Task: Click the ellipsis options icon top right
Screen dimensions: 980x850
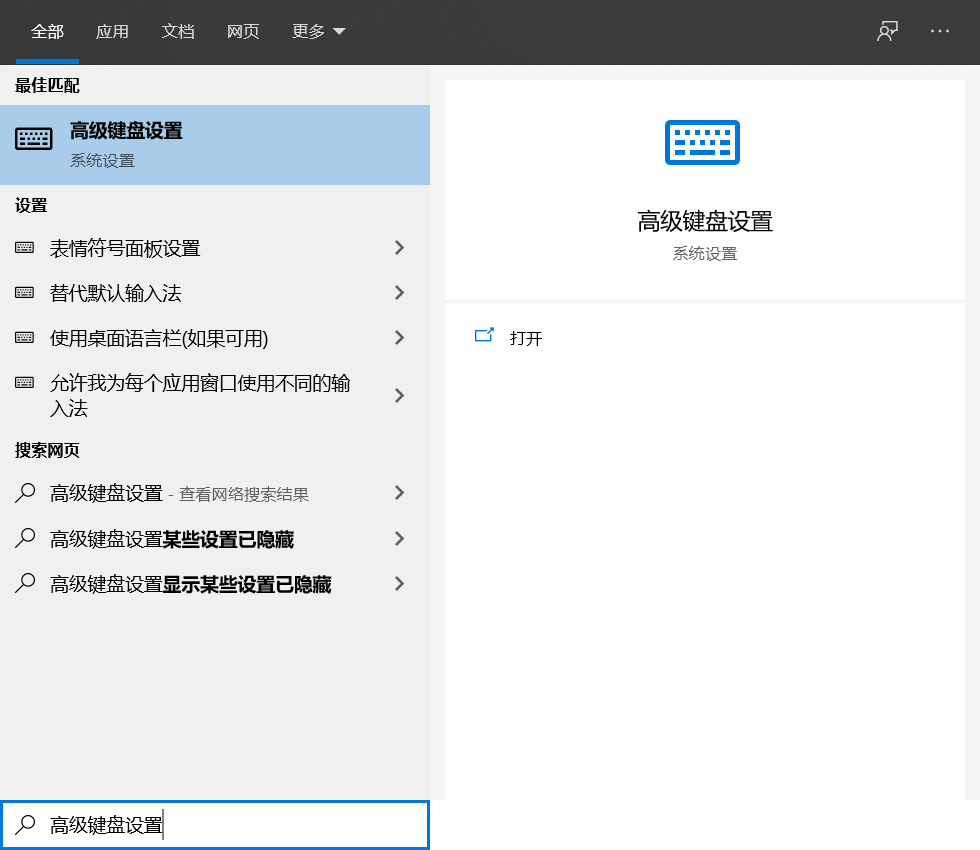Action: (939, 31)
